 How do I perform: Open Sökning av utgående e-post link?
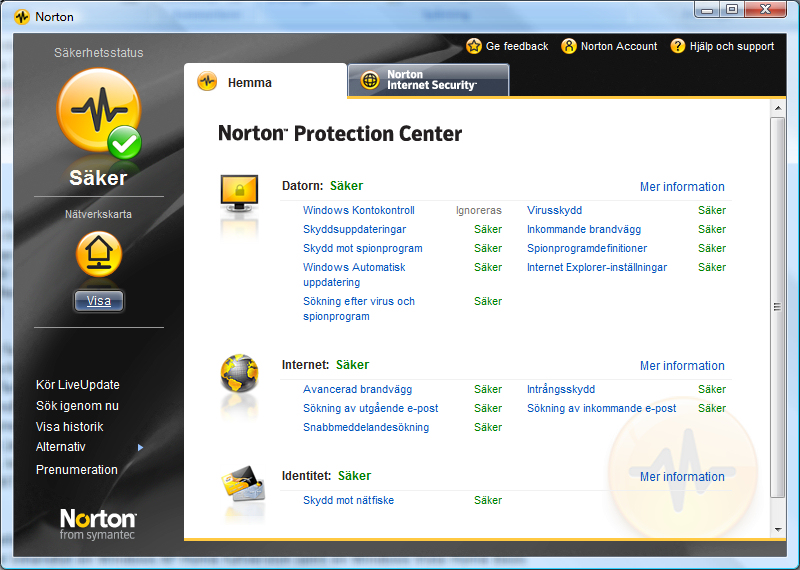(370, 408)
